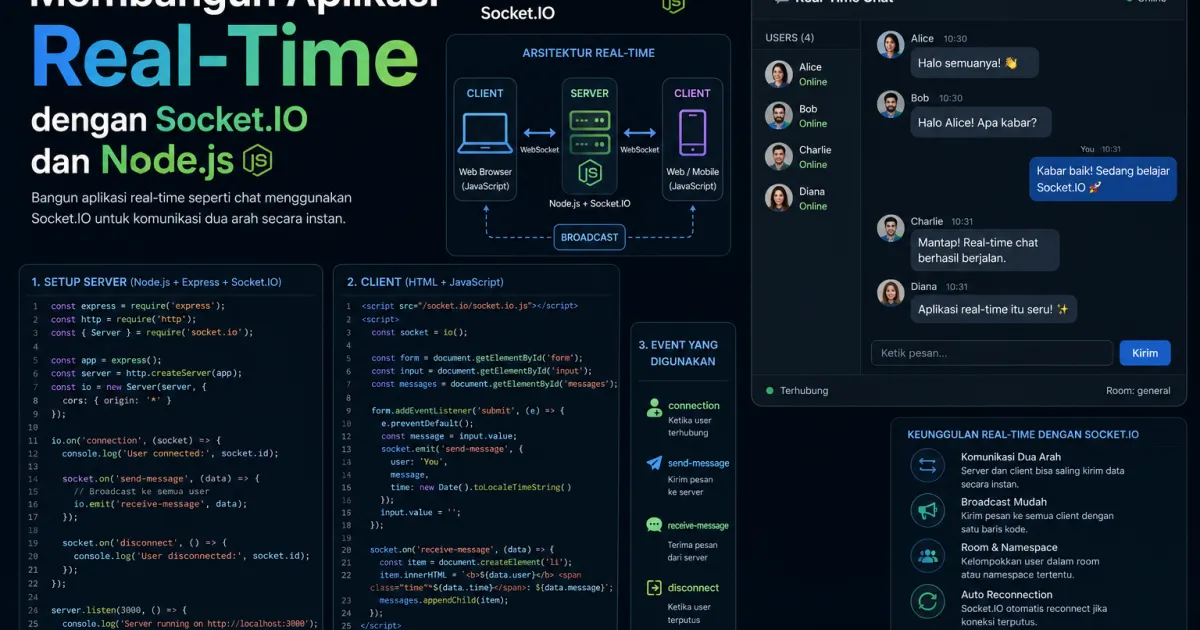Image resolution: width=1200 pixels, height=630 pixels.
Task: Click the Node.js hexagon logo beside the title
Action: pos(259,161)
